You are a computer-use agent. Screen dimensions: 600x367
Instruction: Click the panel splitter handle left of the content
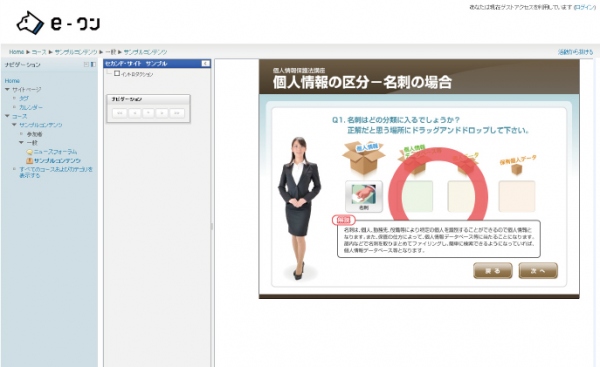click(x=212, y=227)
